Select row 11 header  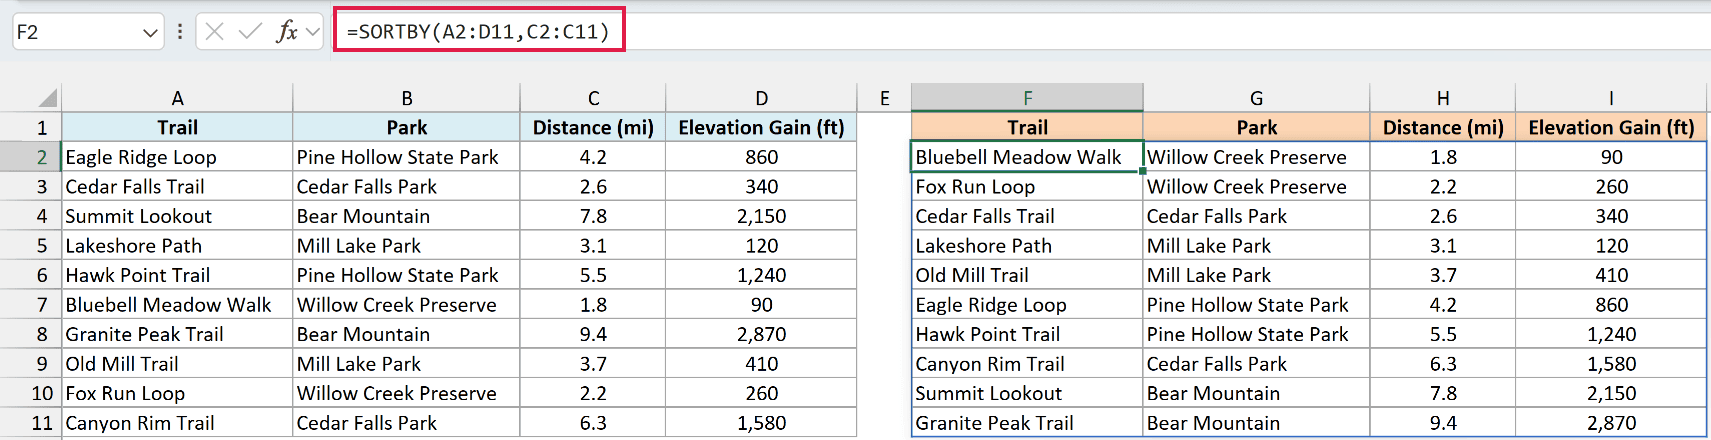(x=31, y=423)
